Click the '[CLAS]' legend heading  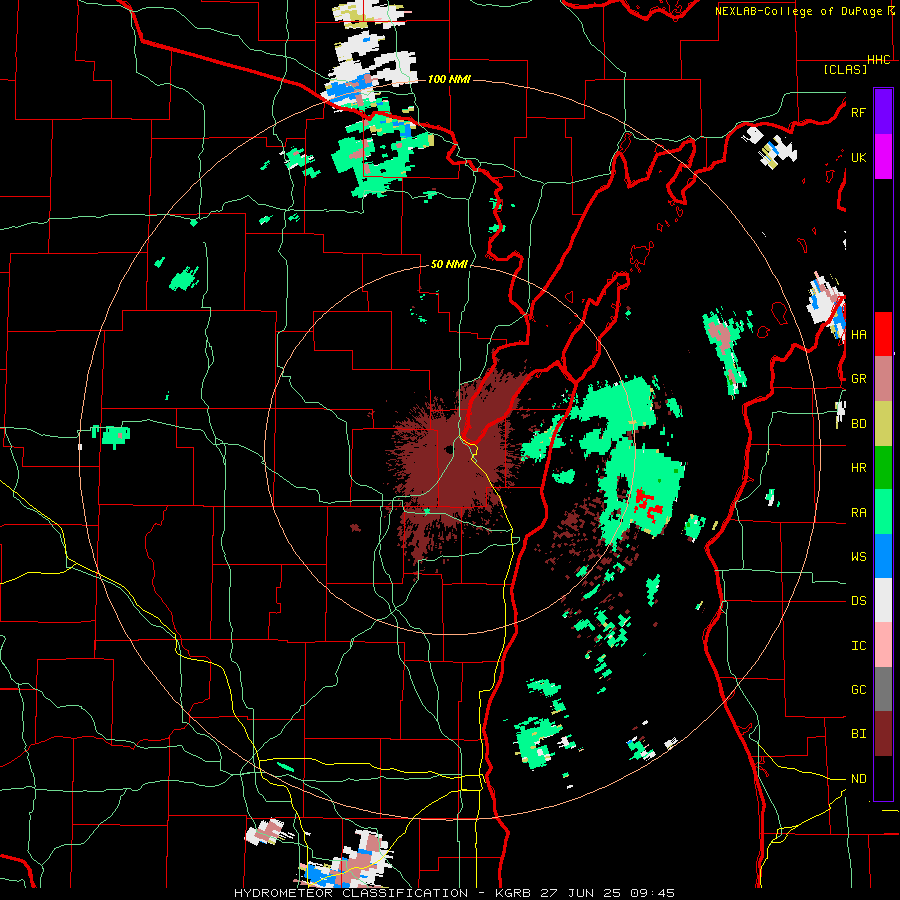point(845,69)
